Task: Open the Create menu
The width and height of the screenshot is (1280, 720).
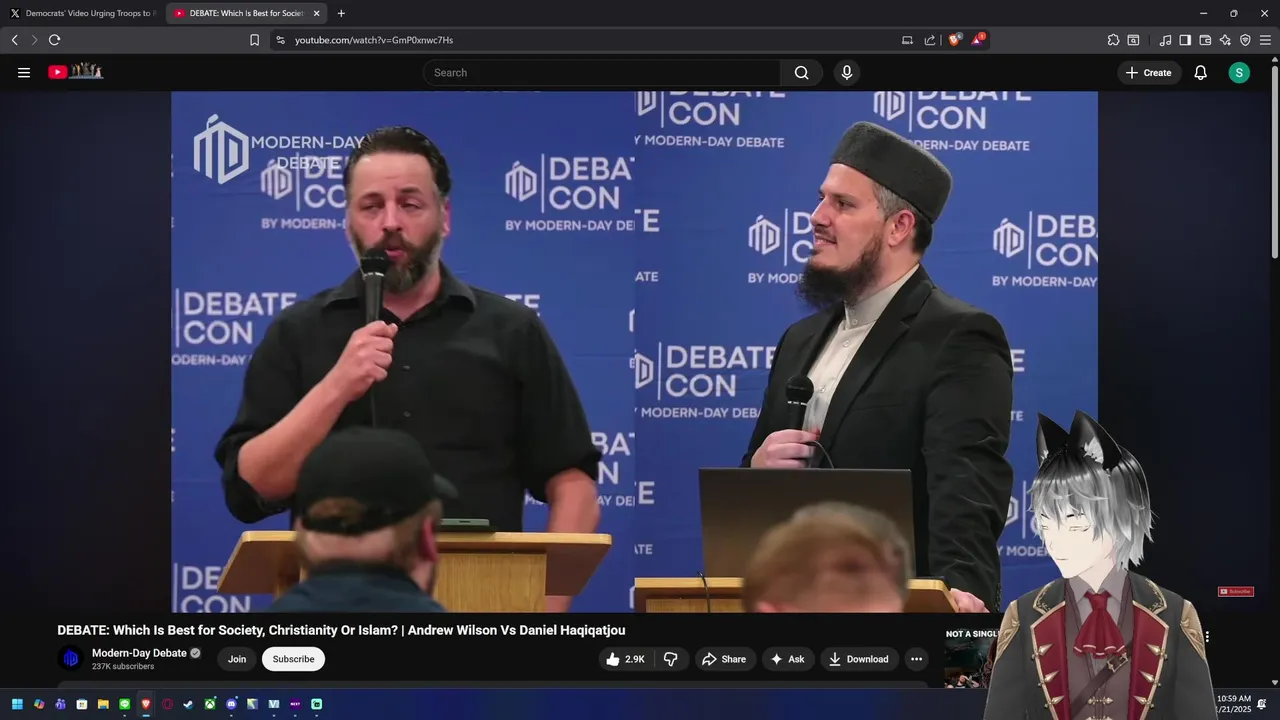Action: pyautogui.click(x=1148, y=72)
